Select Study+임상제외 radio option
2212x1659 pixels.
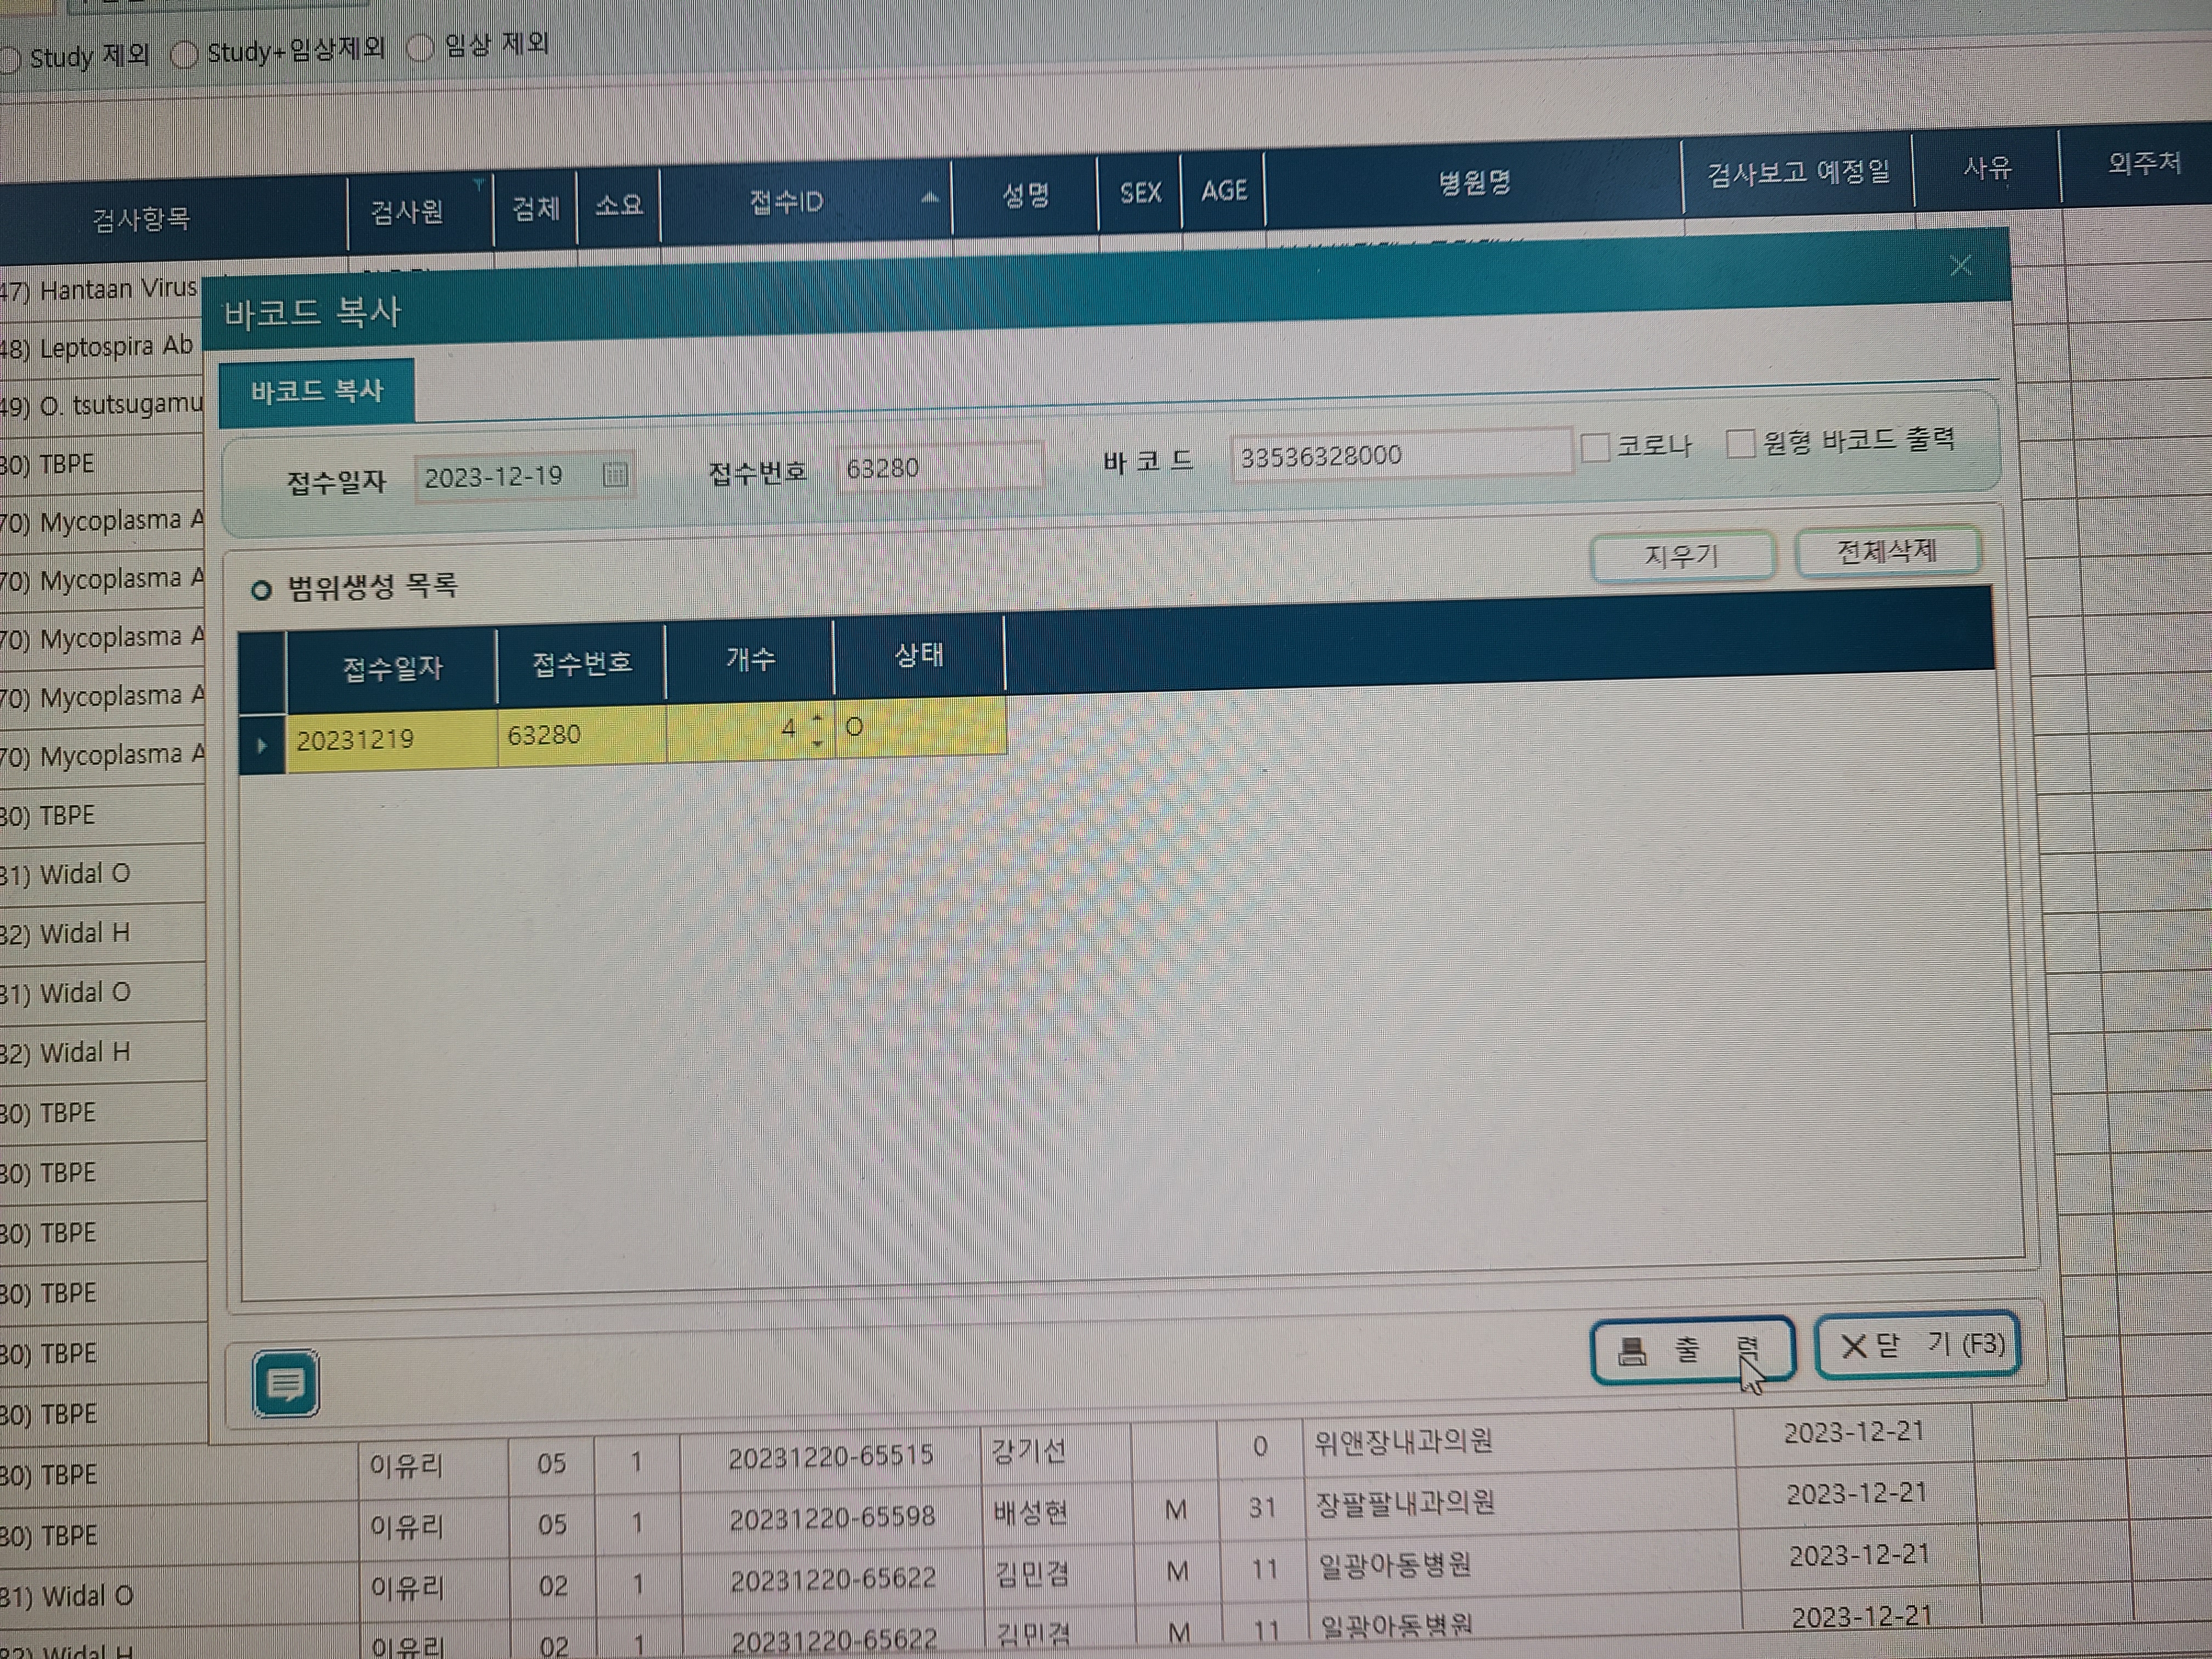(x=185, y=54)
